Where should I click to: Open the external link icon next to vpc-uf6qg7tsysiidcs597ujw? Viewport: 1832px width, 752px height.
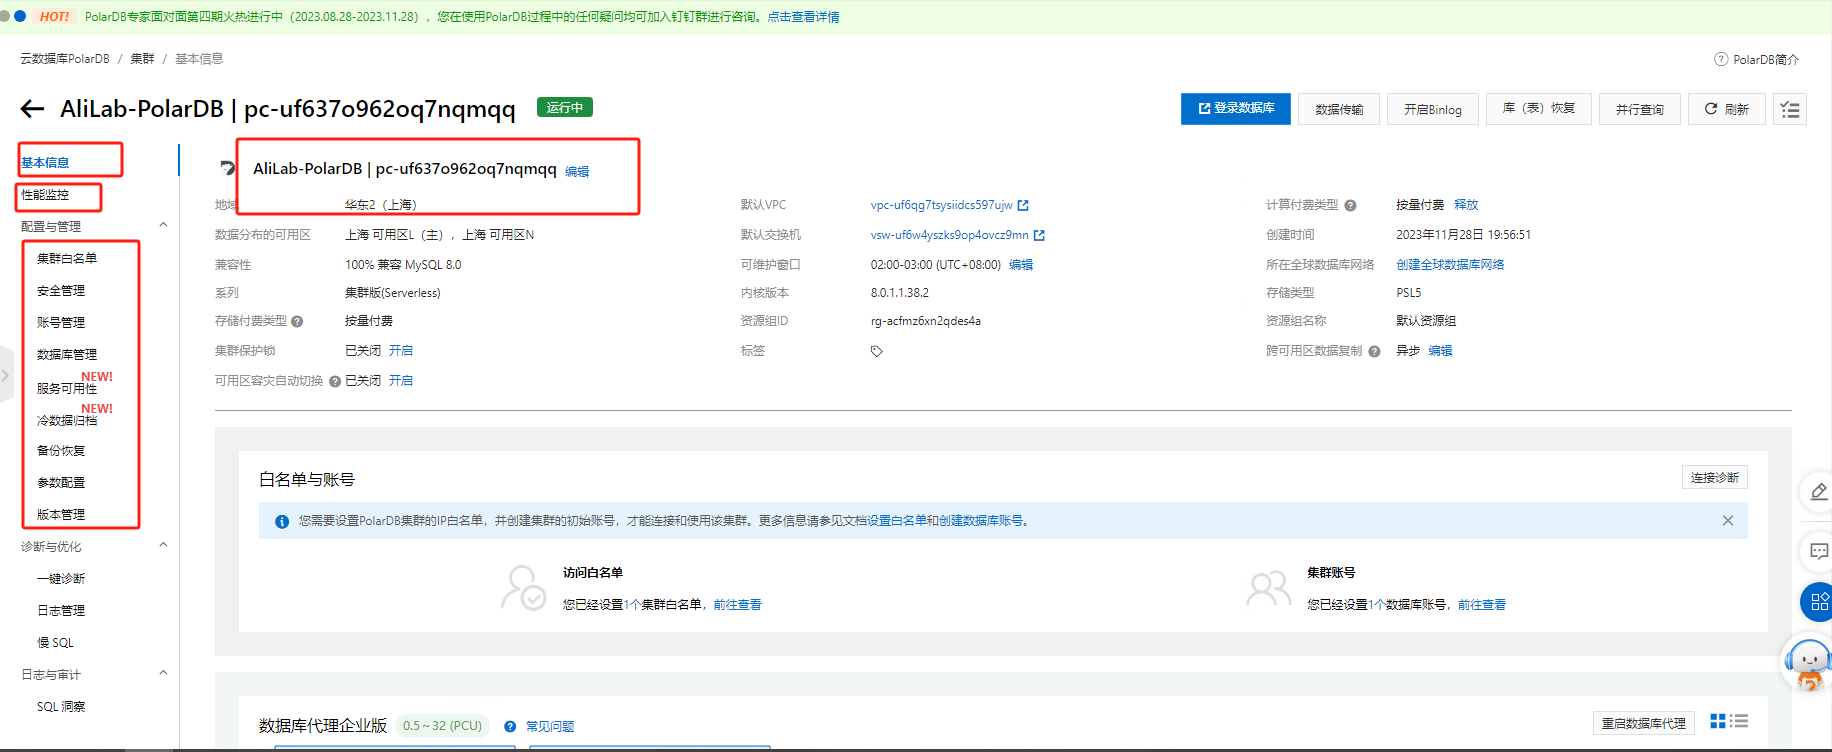[x=1023, y=205]
